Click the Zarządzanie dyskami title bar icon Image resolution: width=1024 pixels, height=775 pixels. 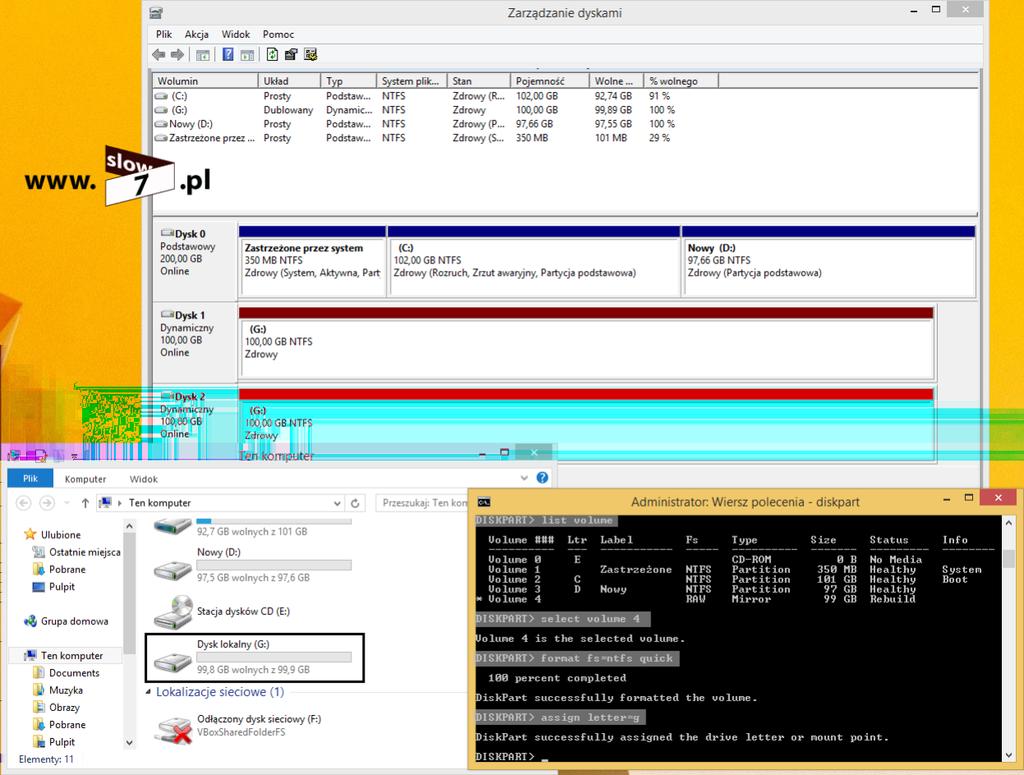[156, 12]
